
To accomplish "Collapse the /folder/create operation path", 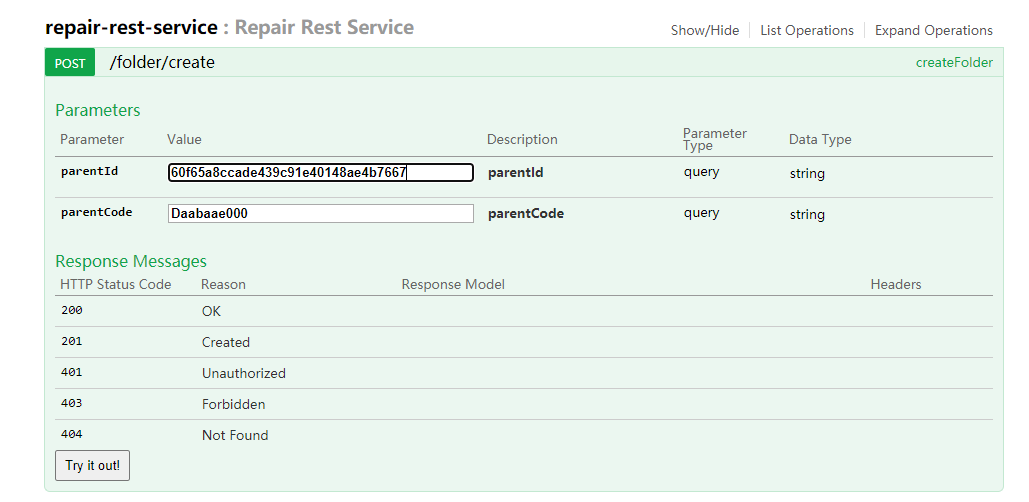I will click(x=162, y=63).
